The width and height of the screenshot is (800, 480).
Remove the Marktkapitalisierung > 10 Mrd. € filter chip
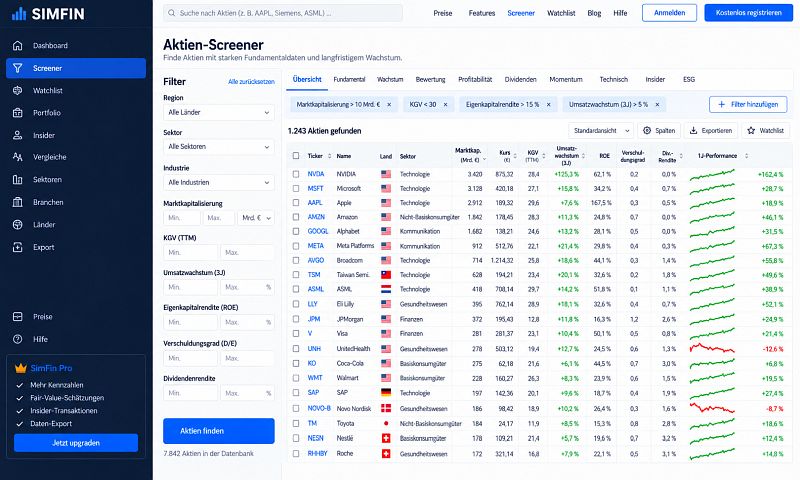click(x=389, y=105)
